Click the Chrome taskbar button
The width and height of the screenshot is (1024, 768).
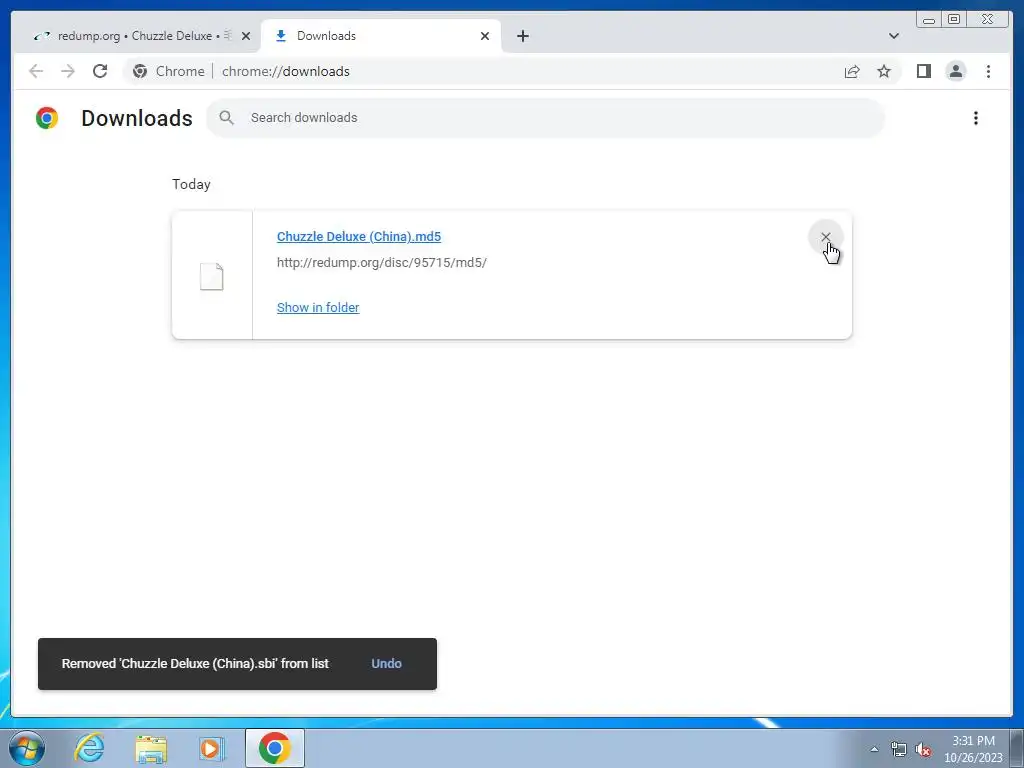[x=274, y=748]
